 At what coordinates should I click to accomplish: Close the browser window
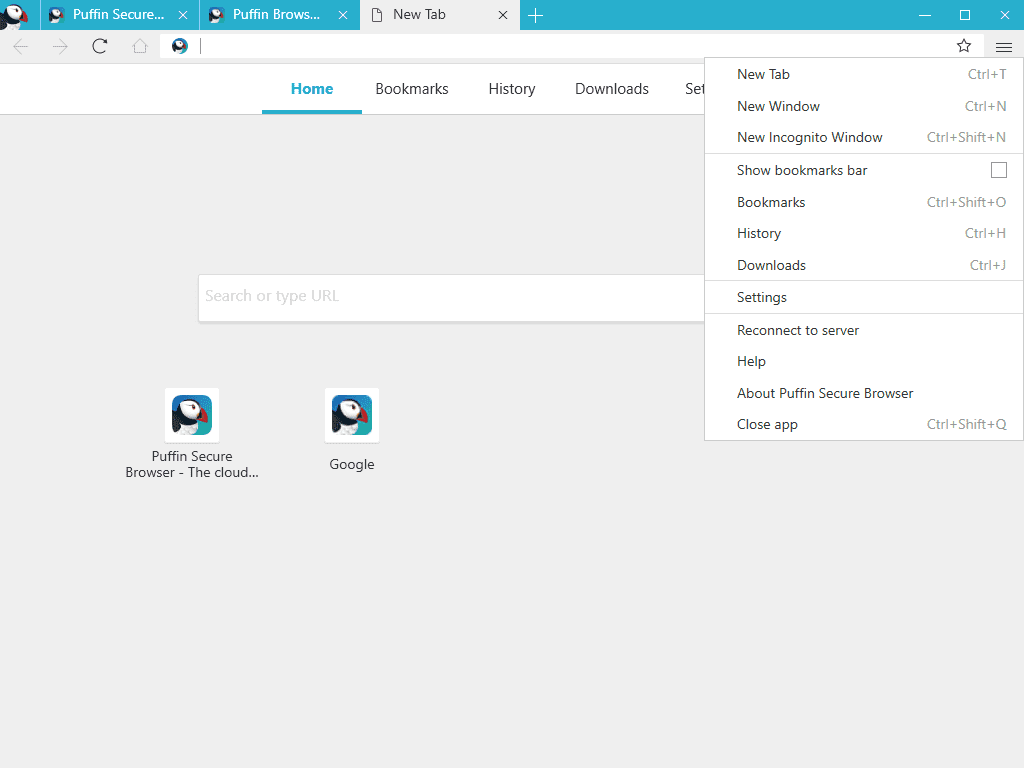pyautogui.click(x=1004, y=15)
